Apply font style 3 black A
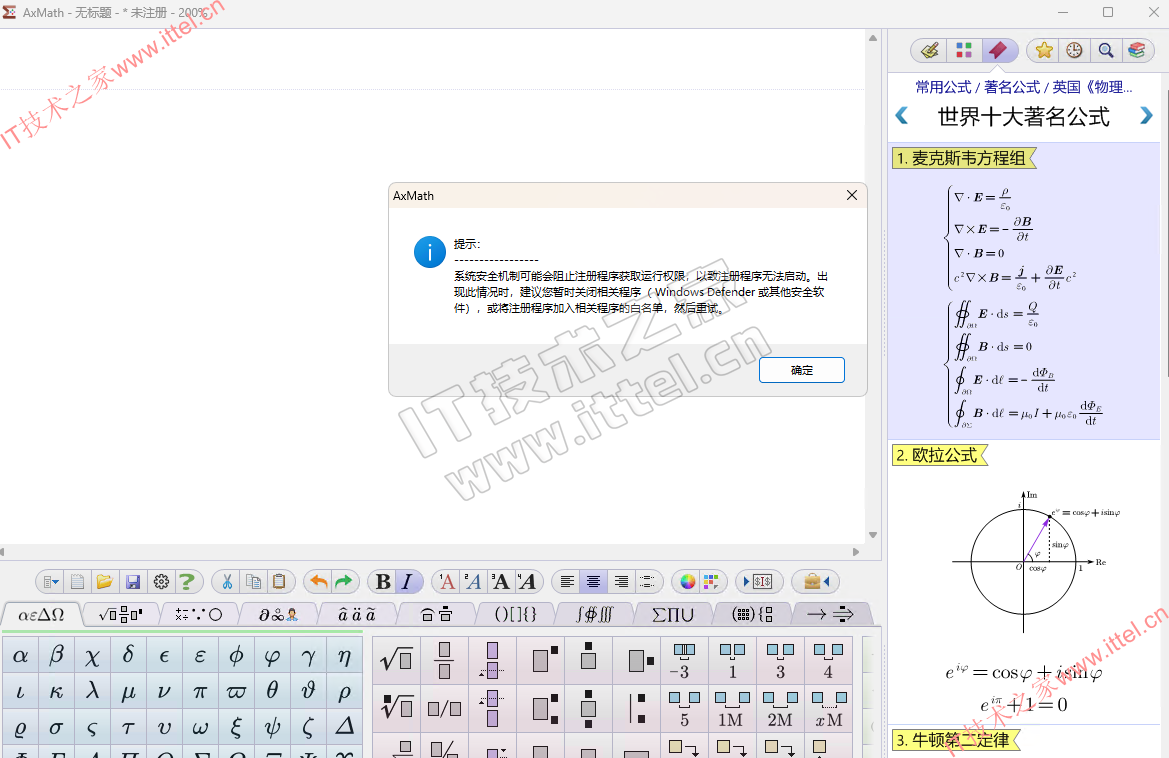This screenshot has height=758, width=1169. point(501,581)
